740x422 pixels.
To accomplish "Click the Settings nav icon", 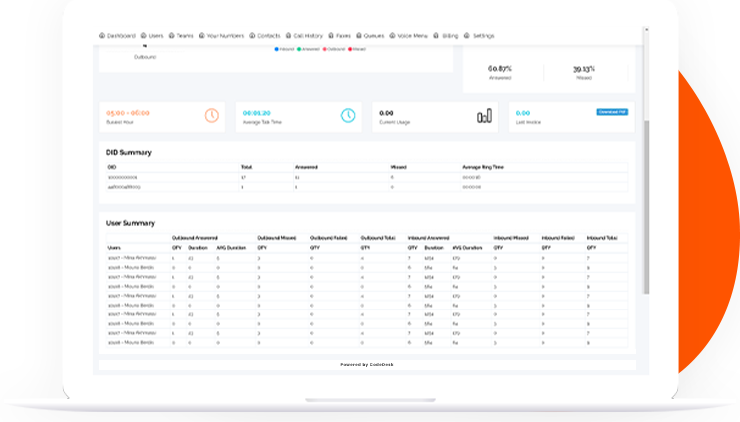I will coord(467,35).
